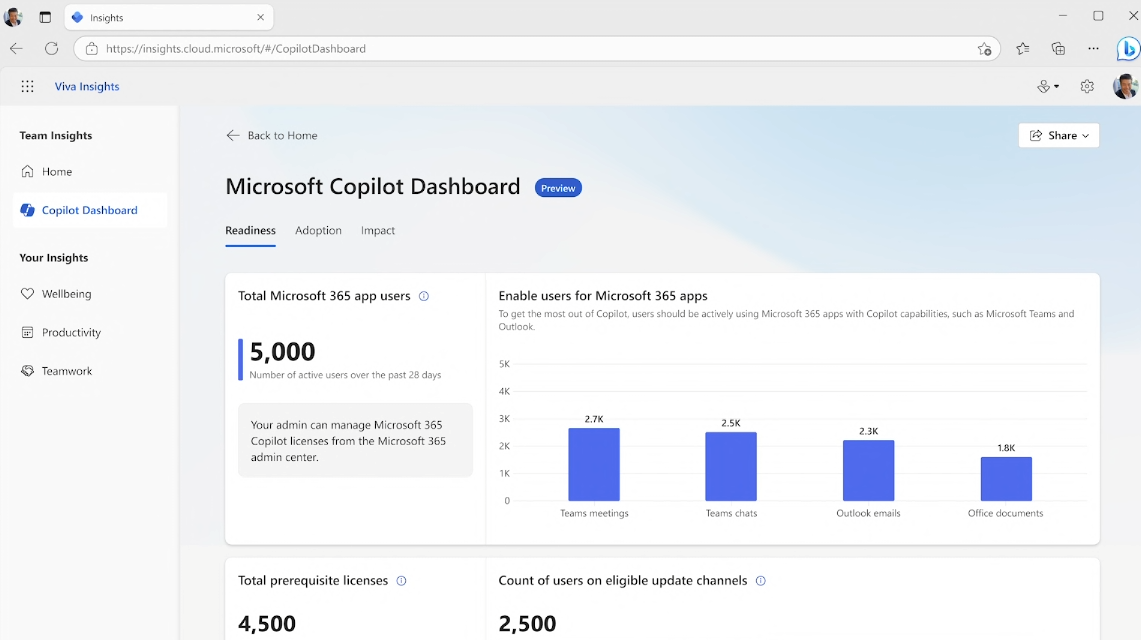This screenshot has height=640, width=1141.
Task: View site info lock icon
Action: click(x=92, y=49)
